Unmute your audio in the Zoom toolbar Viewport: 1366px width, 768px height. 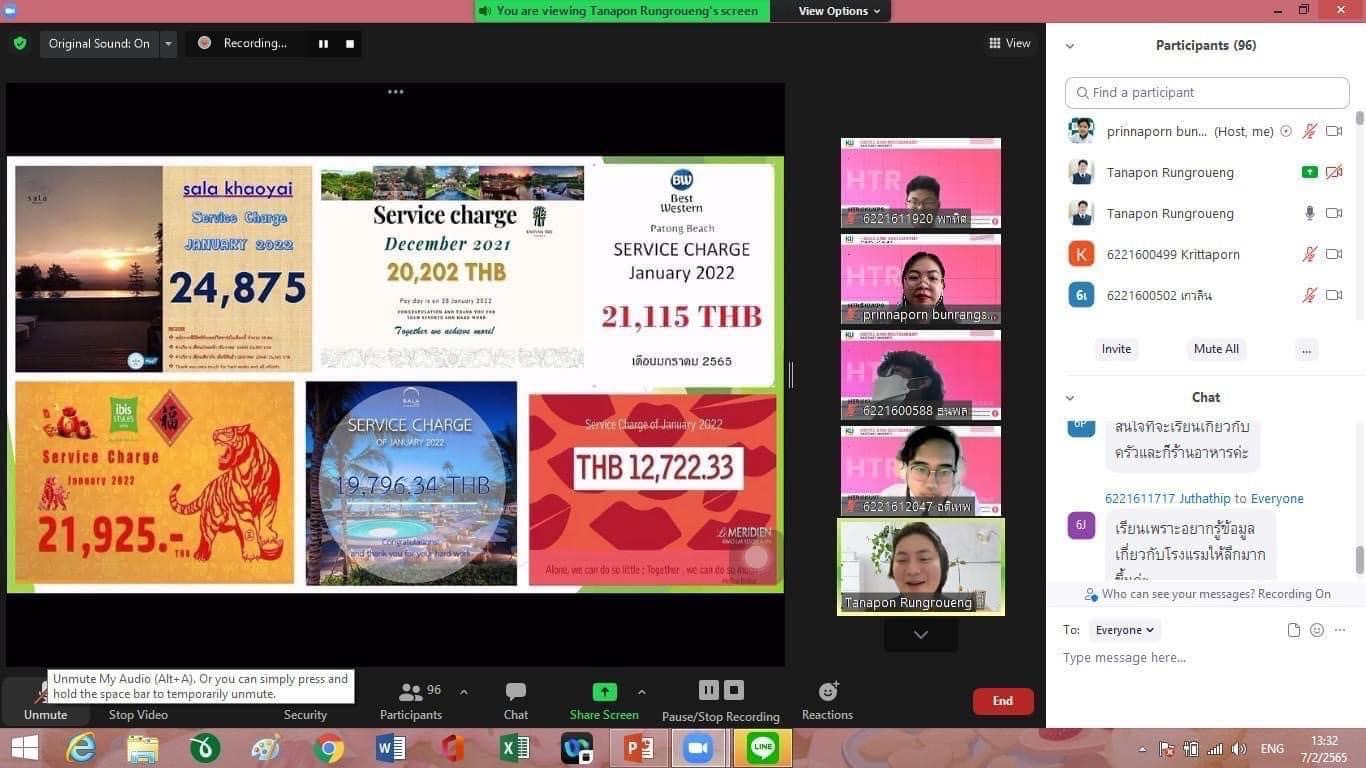coord(45,701)
